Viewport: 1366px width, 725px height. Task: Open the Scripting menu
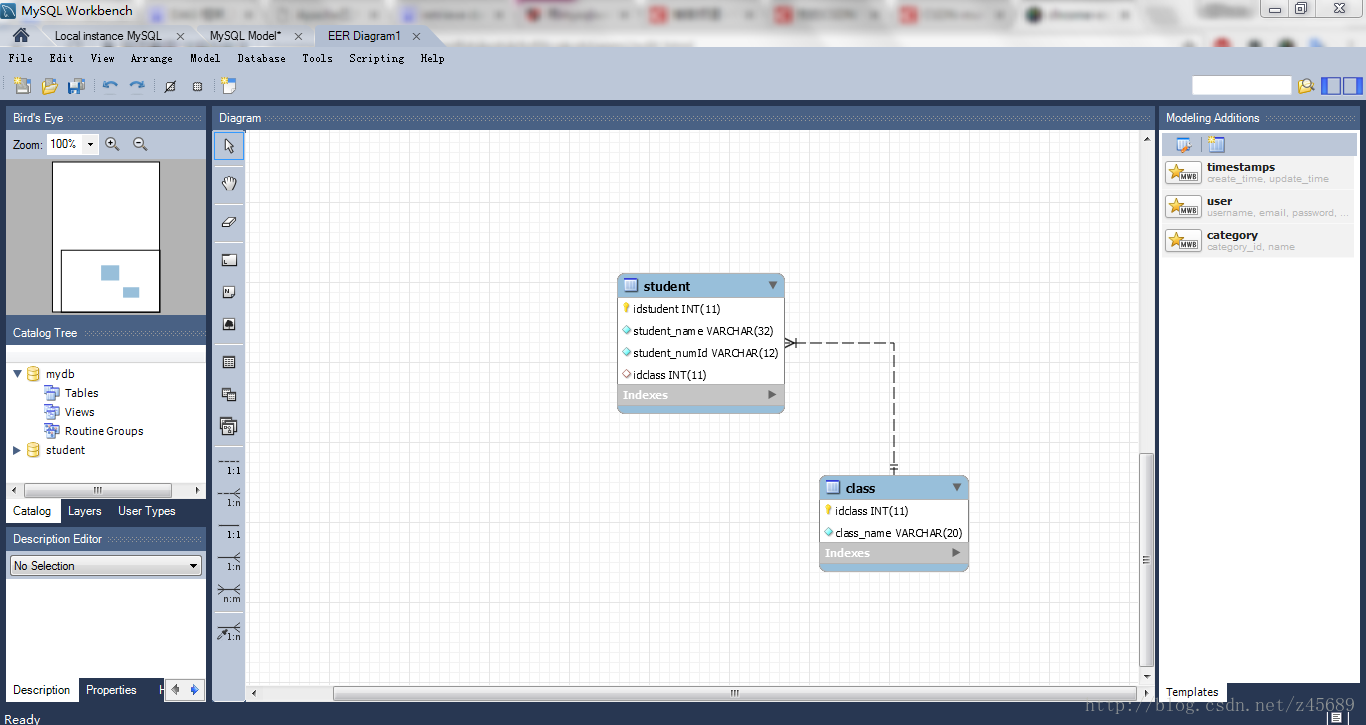click(x=377, y=58)
